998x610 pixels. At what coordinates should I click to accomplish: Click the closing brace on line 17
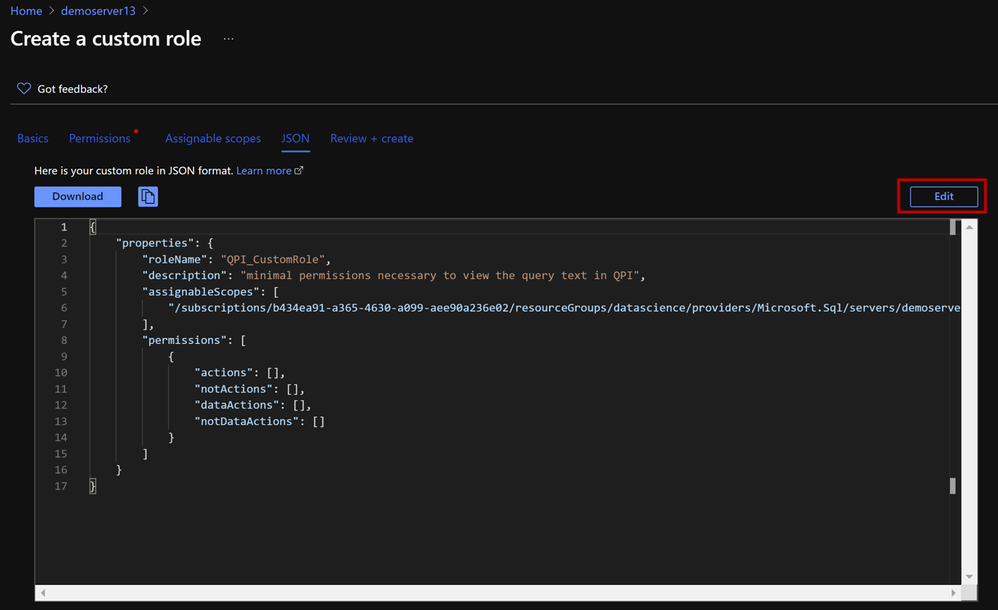pos(93,486)
